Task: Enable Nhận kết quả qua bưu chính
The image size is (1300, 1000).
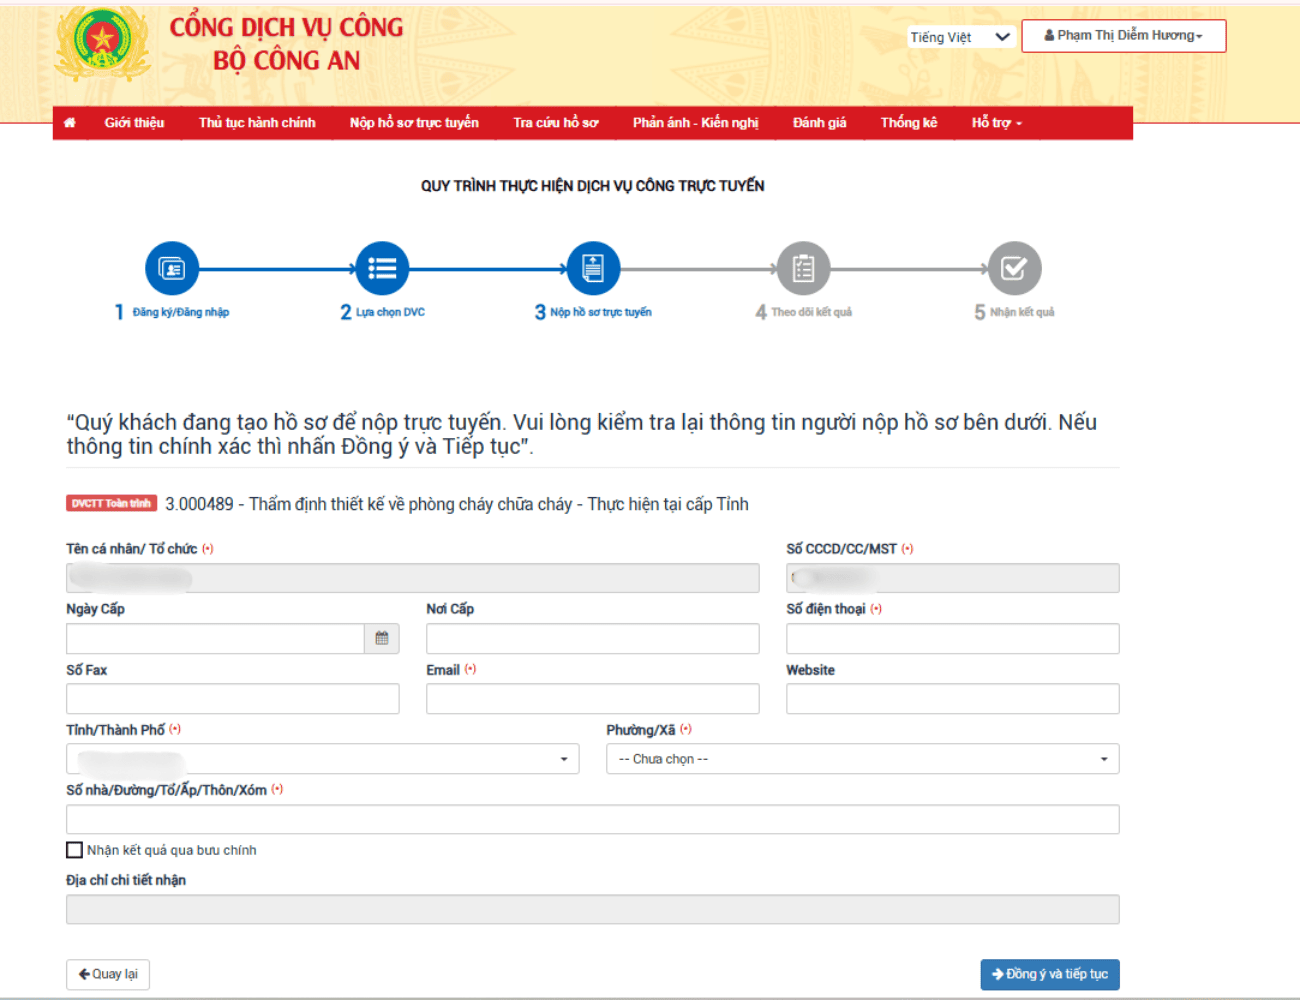Action: tap(75, 850)
